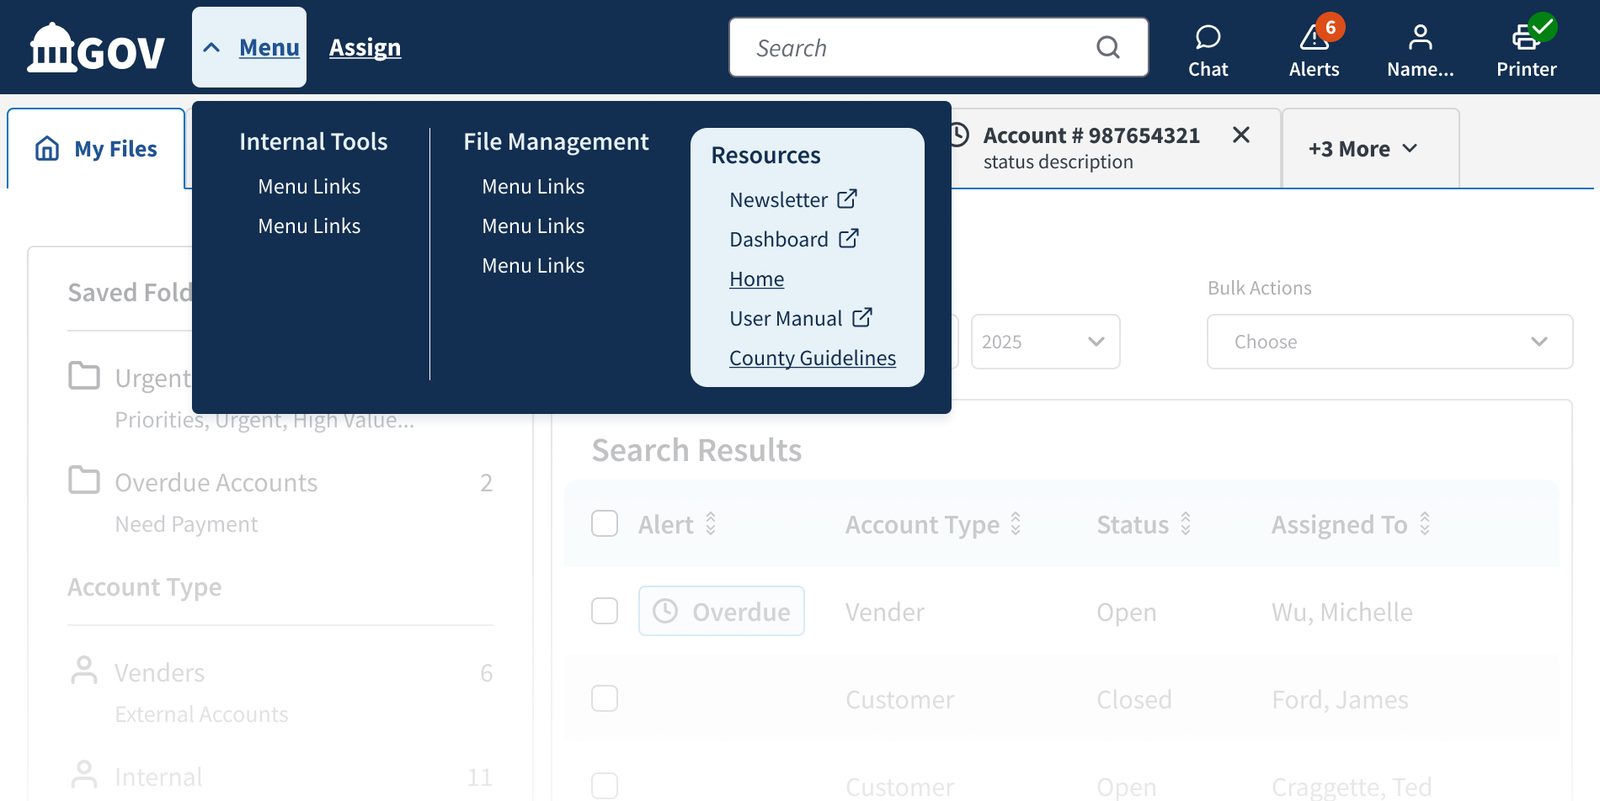The image size is (1600, 801).
Task: Select the Account # 987654321 tab
Action: pyautogui.click(x=1091, y=148)
